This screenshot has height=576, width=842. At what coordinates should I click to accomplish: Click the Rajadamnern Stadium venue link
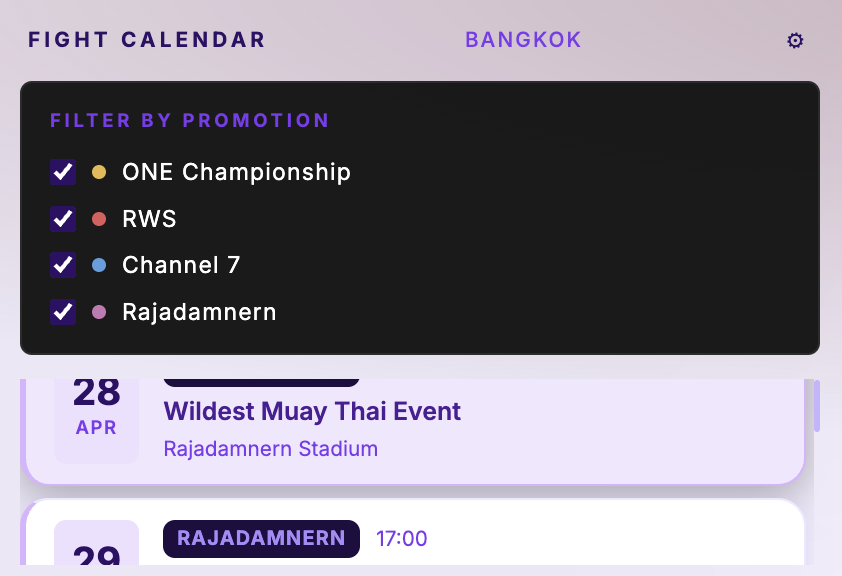coord(270,449)
